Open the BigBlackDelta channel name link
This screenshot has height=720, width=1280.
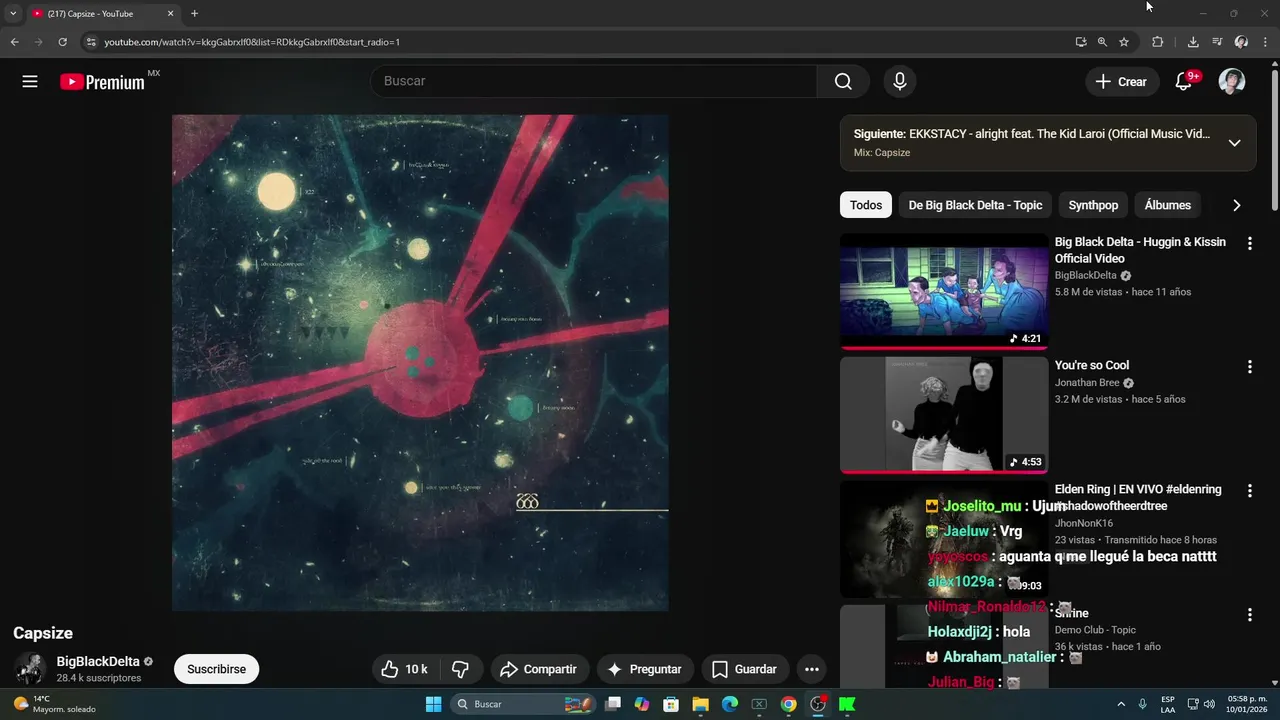(x=98, y=661)
